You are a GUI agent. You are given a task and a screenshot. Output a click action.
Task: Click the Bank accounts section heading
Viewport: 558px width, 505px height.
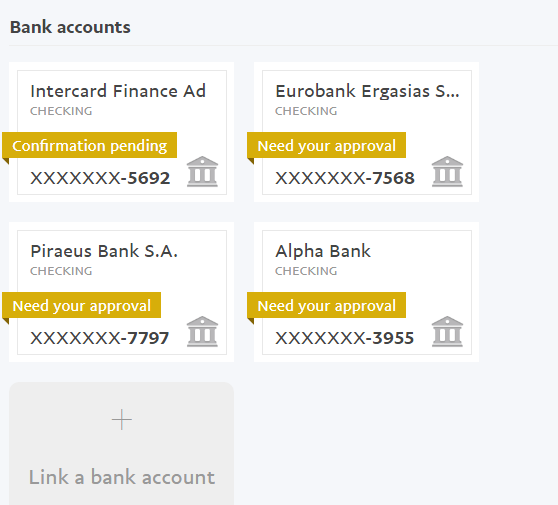[x=70, y=27]
